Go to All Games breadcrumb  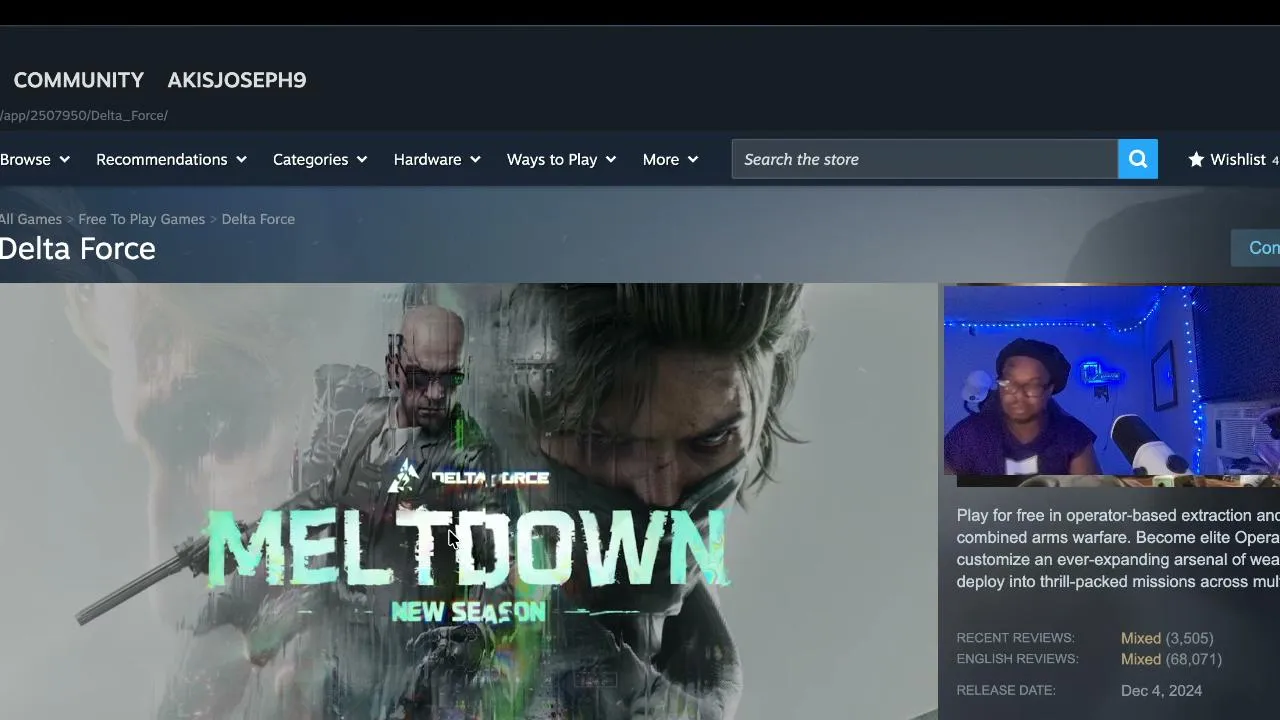[x=31, y=219]
